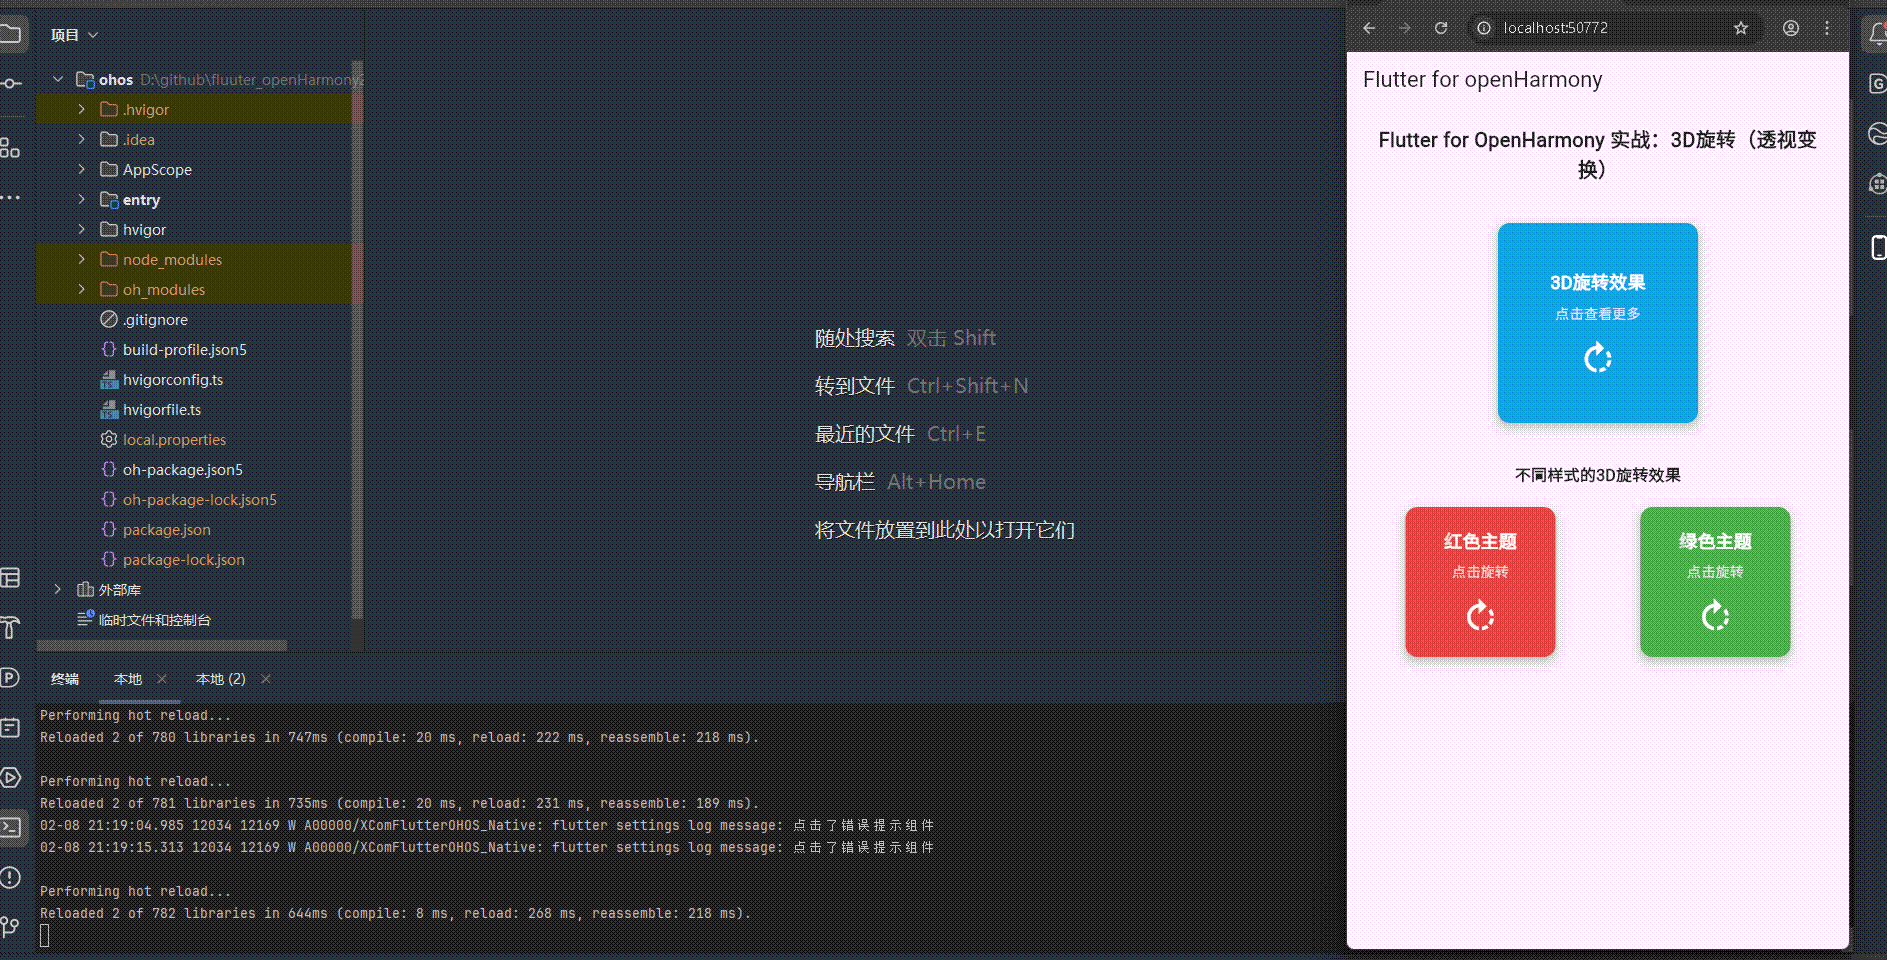
Task: Open the grid assistant icon in right sidebar
Action: (x=1877, y=184)
